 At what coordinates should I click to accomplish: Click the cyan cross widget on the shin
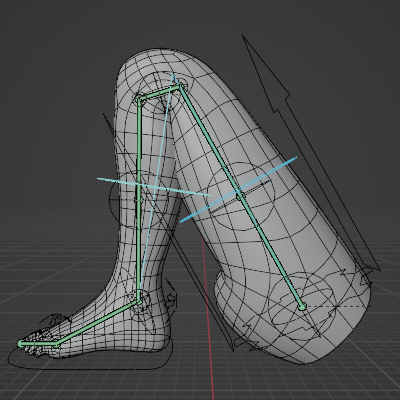click(x=154, y=187)
